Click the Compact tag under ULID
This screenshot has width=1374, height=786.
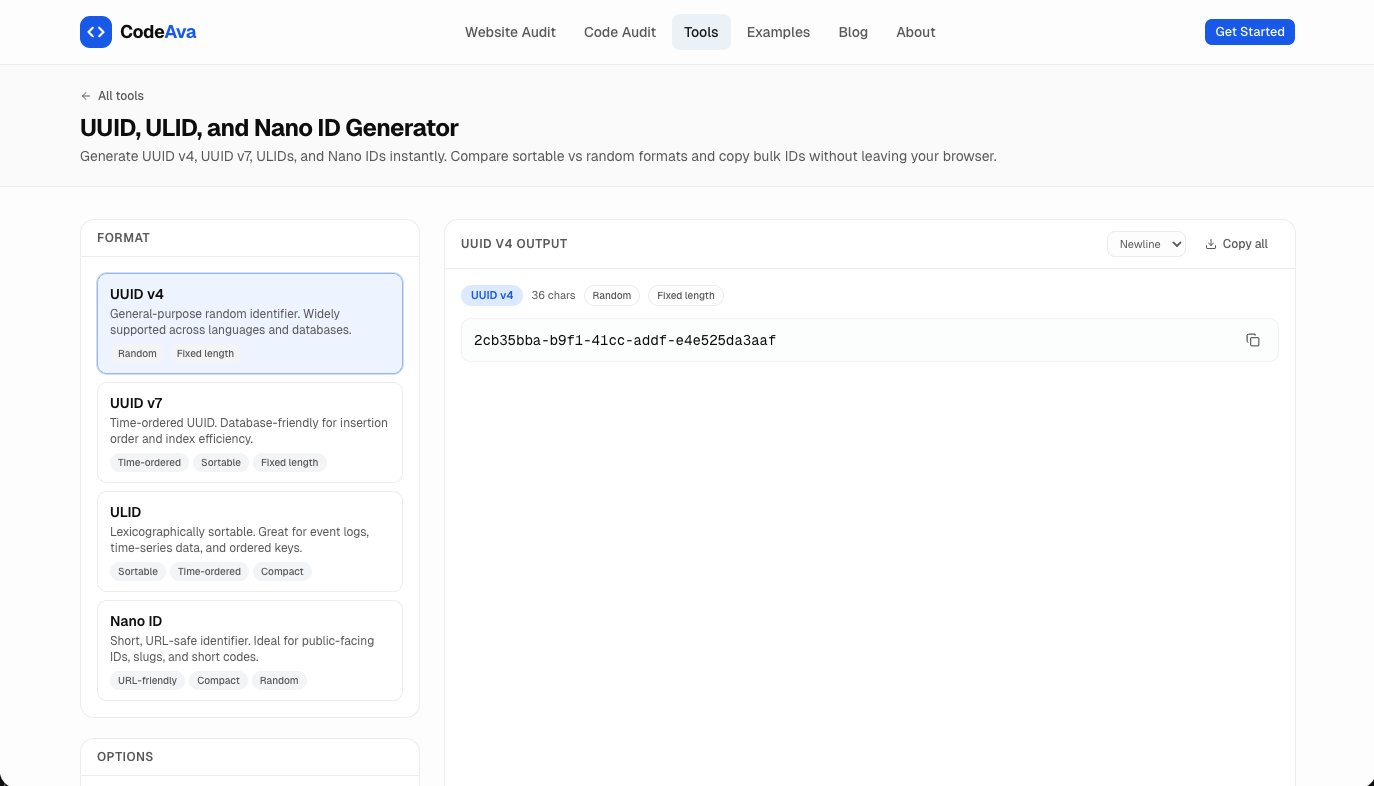[282, 572]
